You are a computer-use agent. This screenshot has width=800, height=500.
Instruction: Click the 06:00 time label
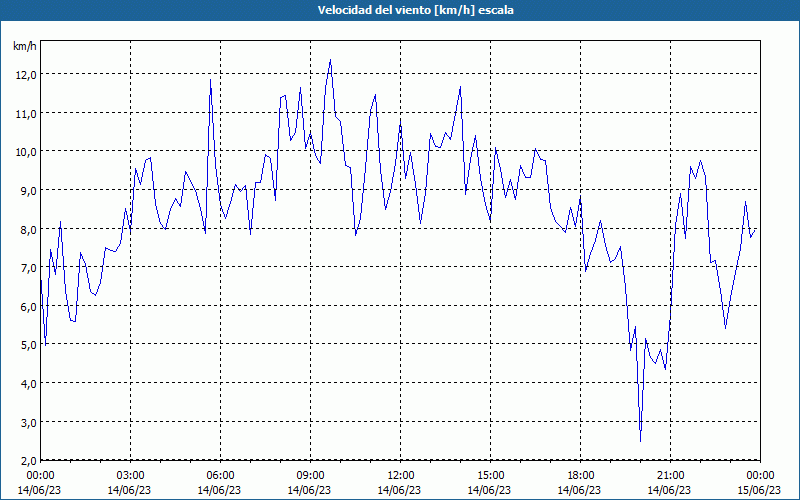[x=220, y=476]
